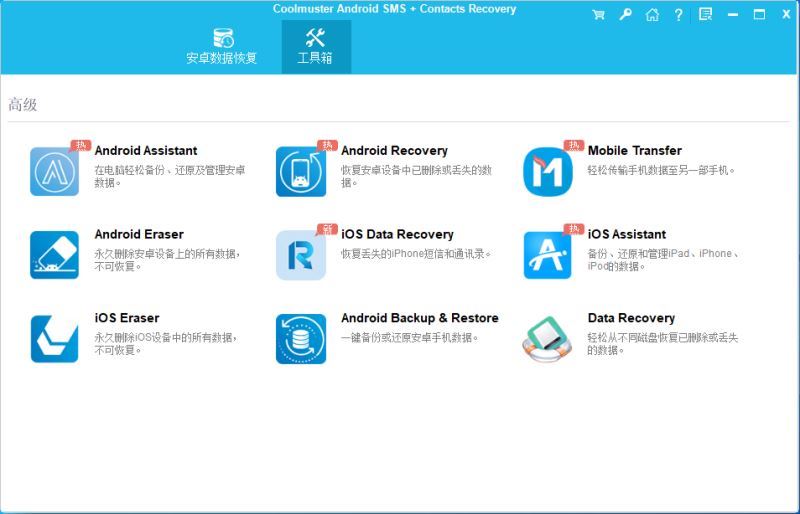Click the Android Assistant description text
The height and width of the screenshot is (514, 800).
[170, 176]
